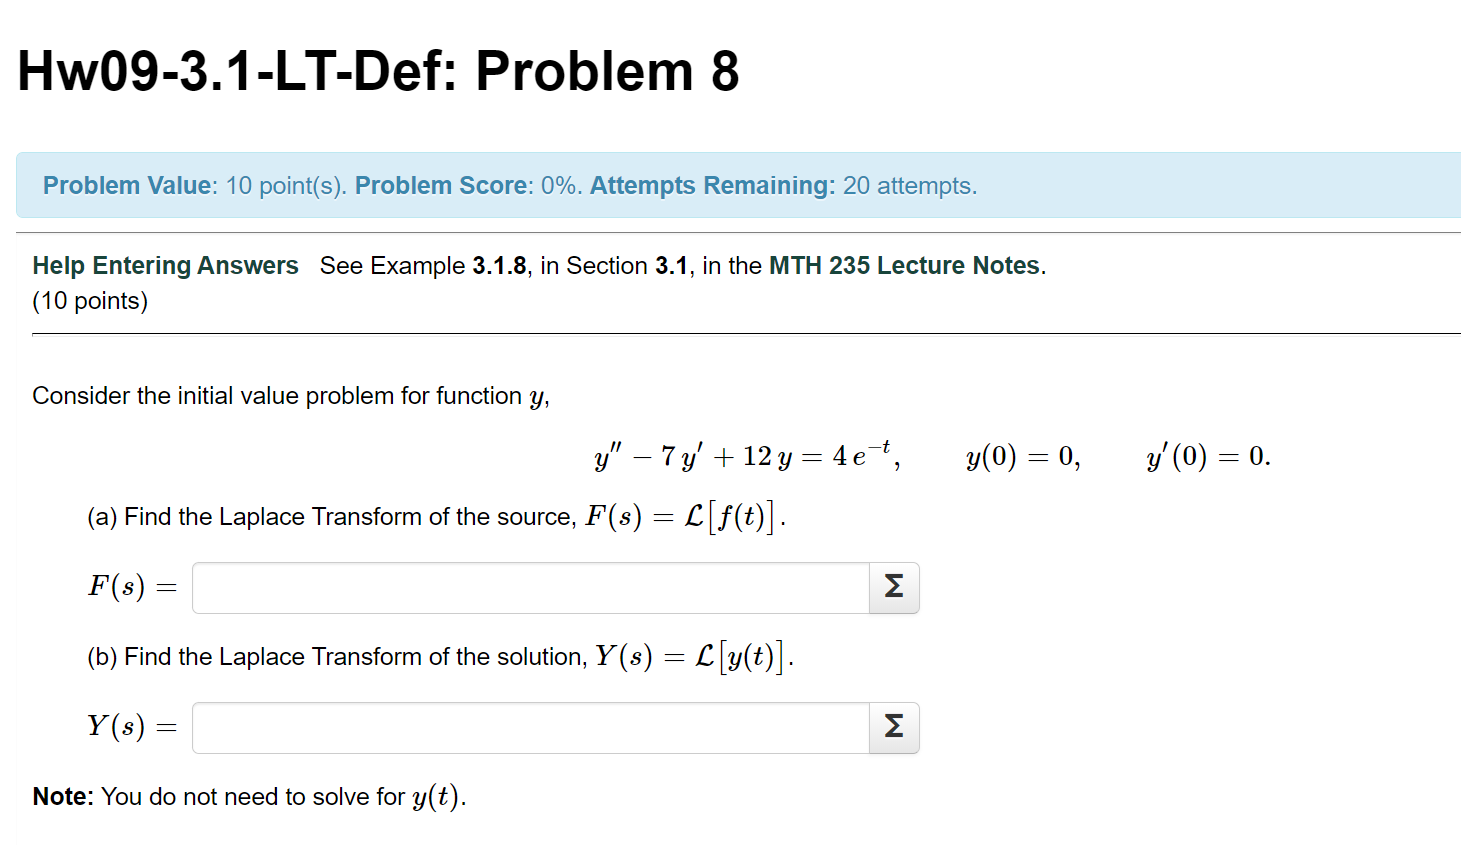Screen dimensions: 1461x845
Task: Click the Note about solving y(t)
Action: pyautogui.click(x=247, y=796)
